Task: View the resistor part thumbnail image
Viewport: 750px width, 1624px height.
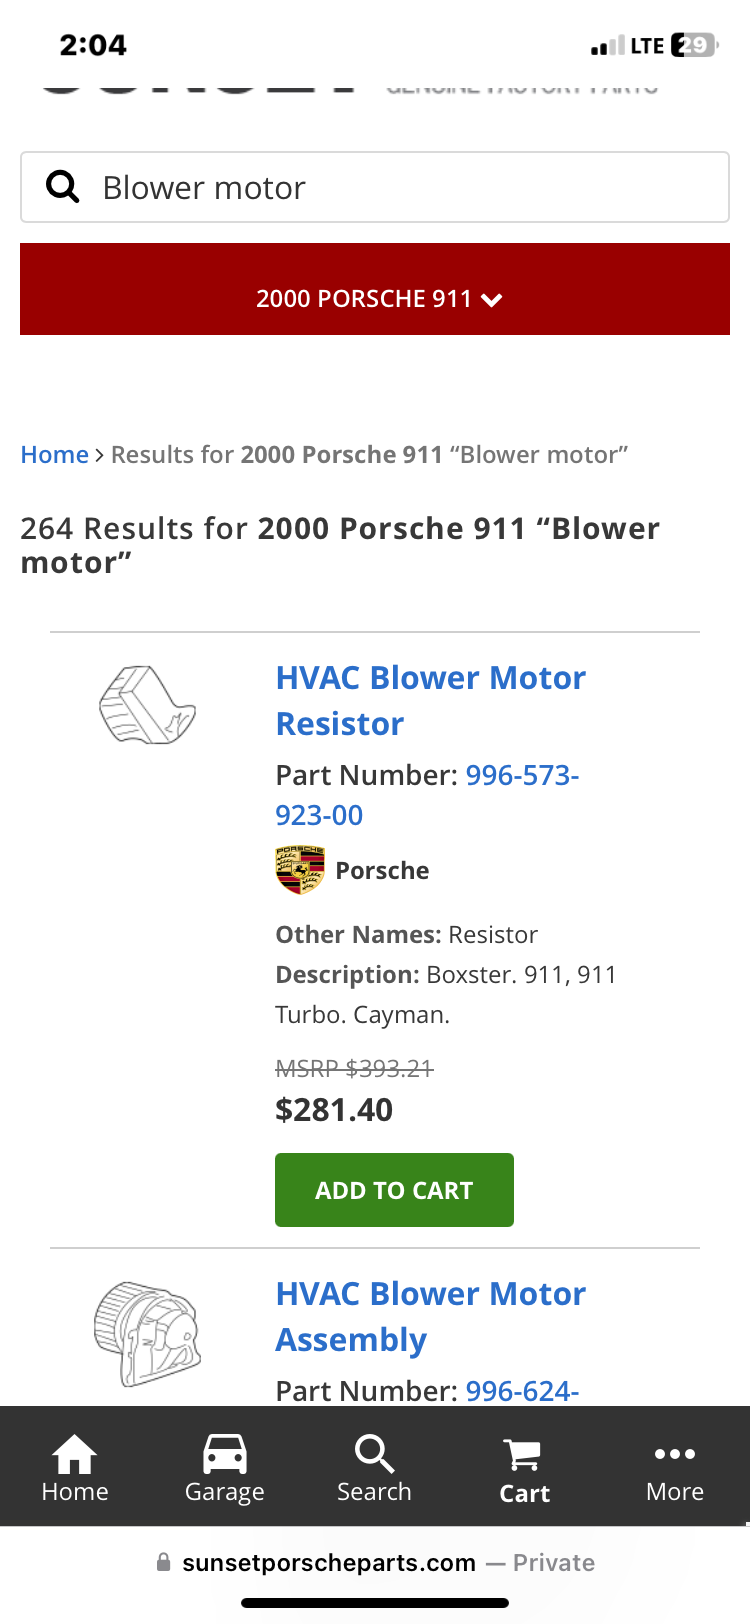Action: click(147, 705)
